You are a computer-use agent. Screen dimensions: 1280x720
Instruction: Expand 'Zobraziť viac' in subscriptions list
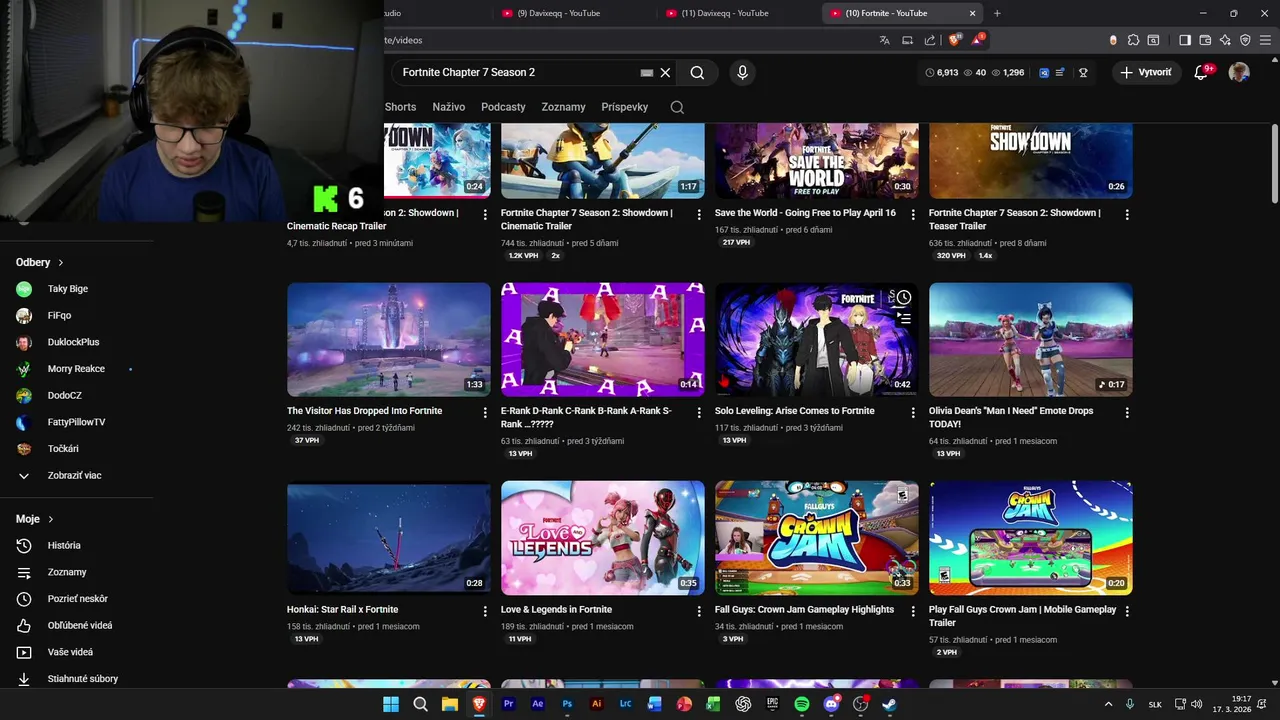coord(74,476)
